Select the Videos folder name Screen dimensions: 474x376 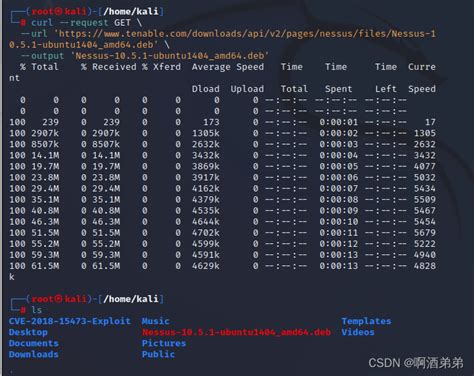pyautogui.click(x=358, y=332)
